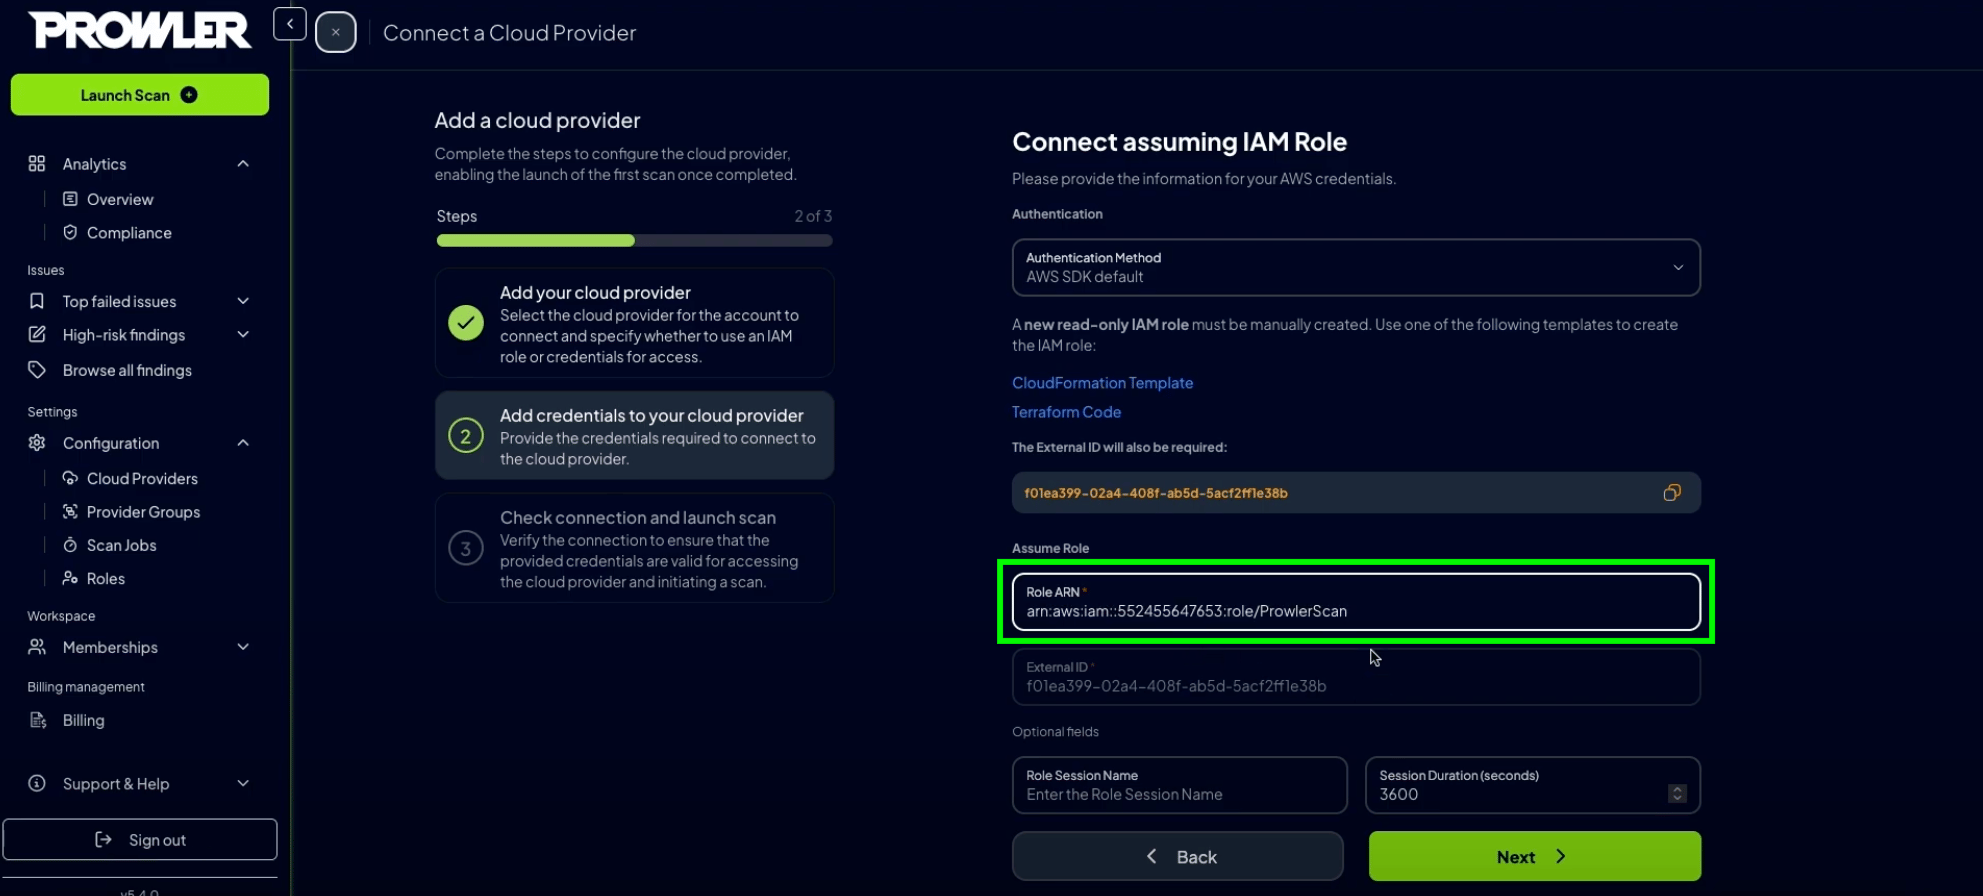
Task: Collapse sidebar with the back chevron icon
Action: [290, 24]
